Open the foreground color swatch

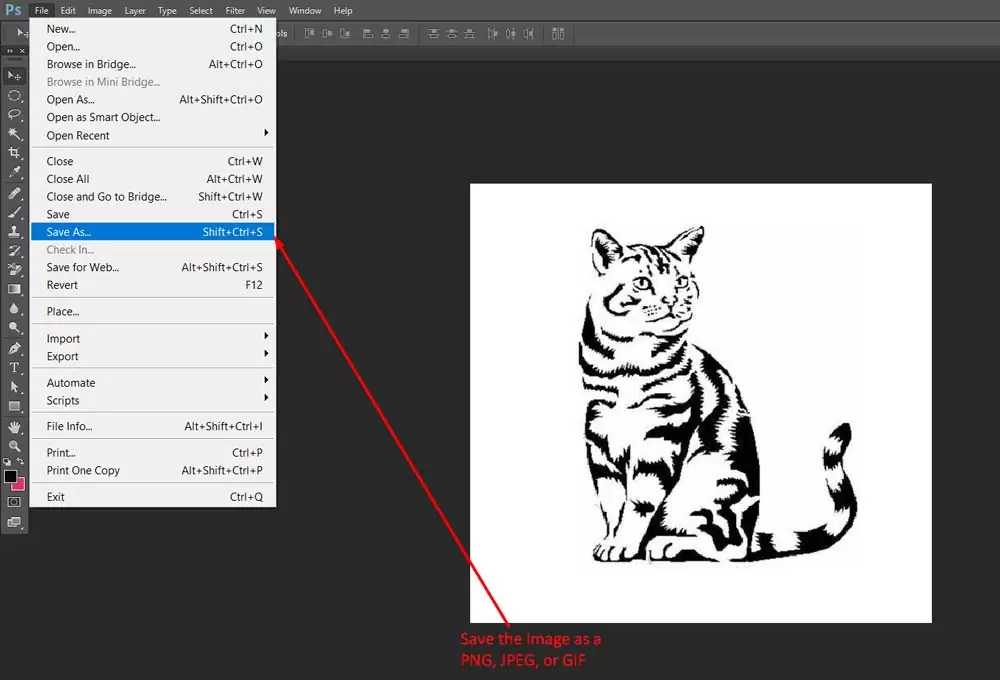[10, 477]
